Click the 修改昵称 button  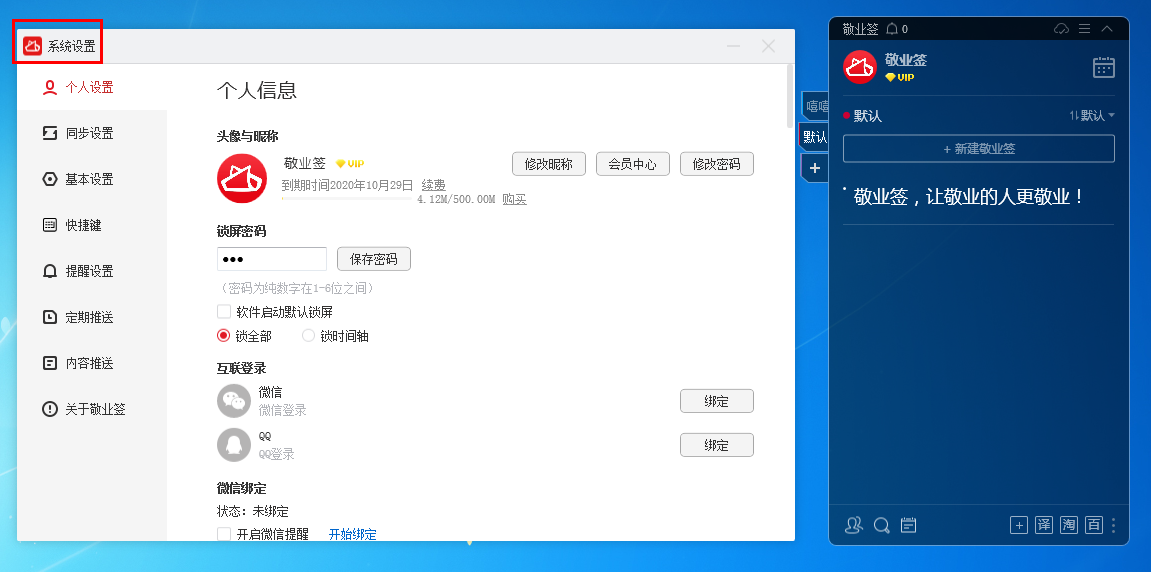point(548,164)
